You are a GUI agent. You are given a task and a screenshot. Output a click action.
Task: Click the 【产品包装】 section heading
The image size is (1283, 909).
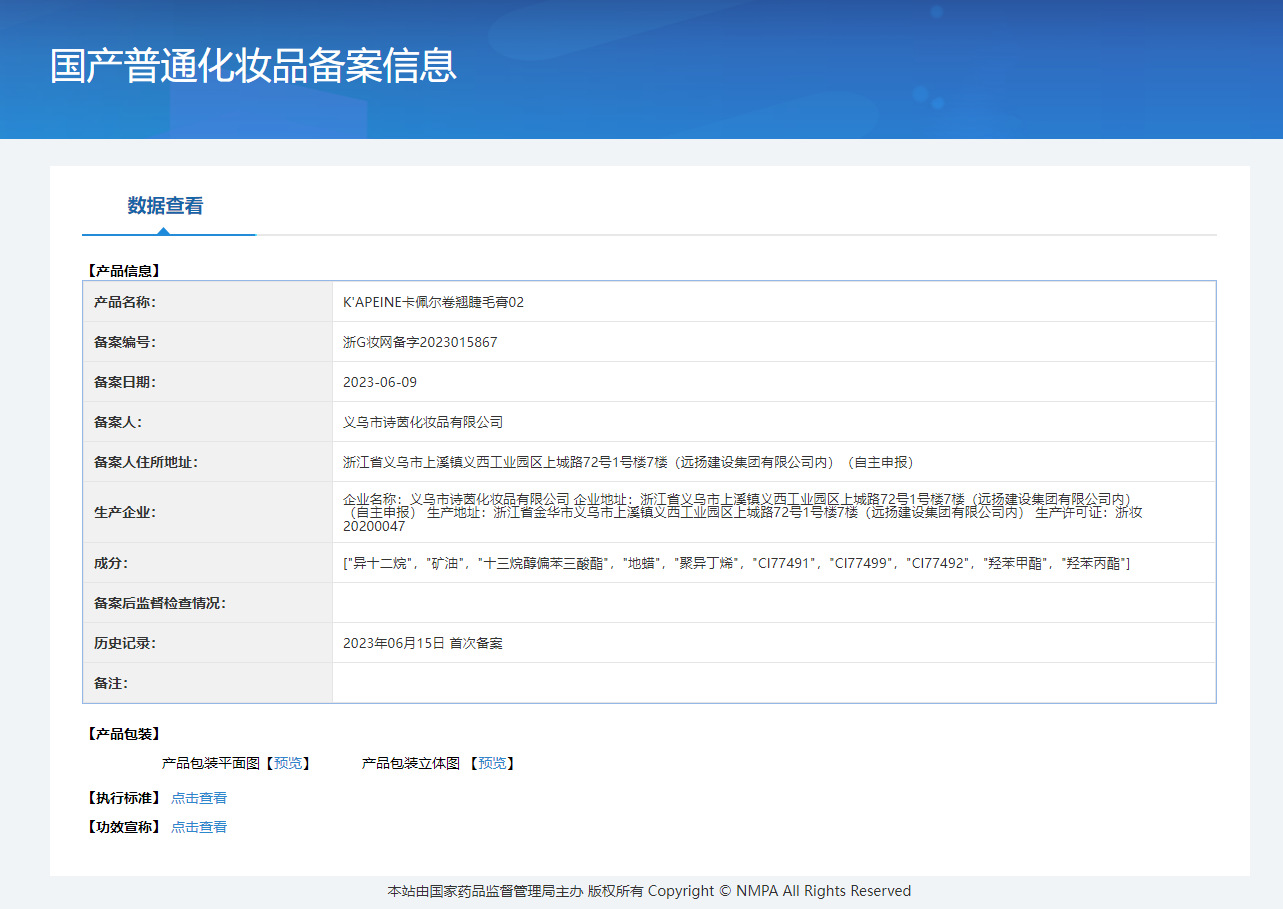124,734
